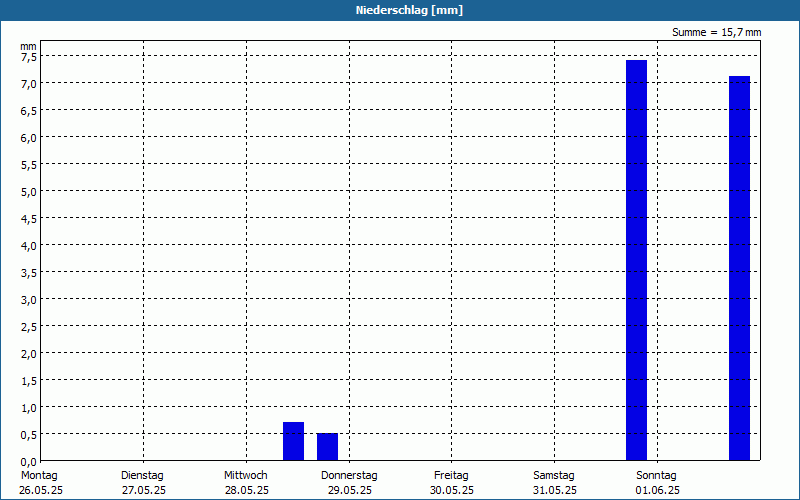Click the Mittwoch 28.05.25 axis label
Viewport: 800px width, 500px height.
click(x=246, y=483)
